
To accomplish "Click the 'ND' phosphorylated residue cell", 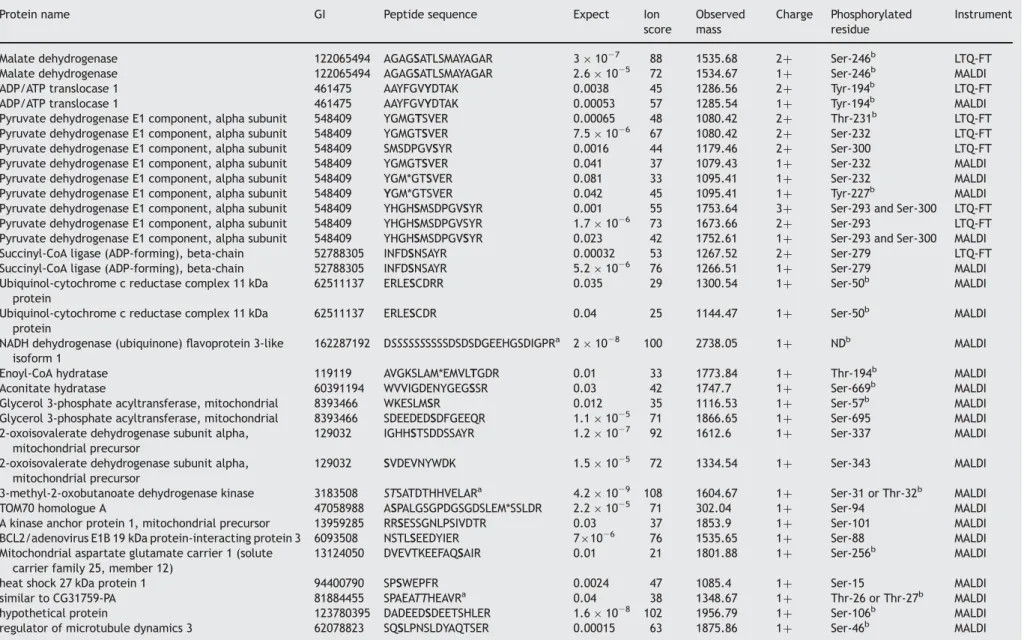I will click(x=840, y=342).
